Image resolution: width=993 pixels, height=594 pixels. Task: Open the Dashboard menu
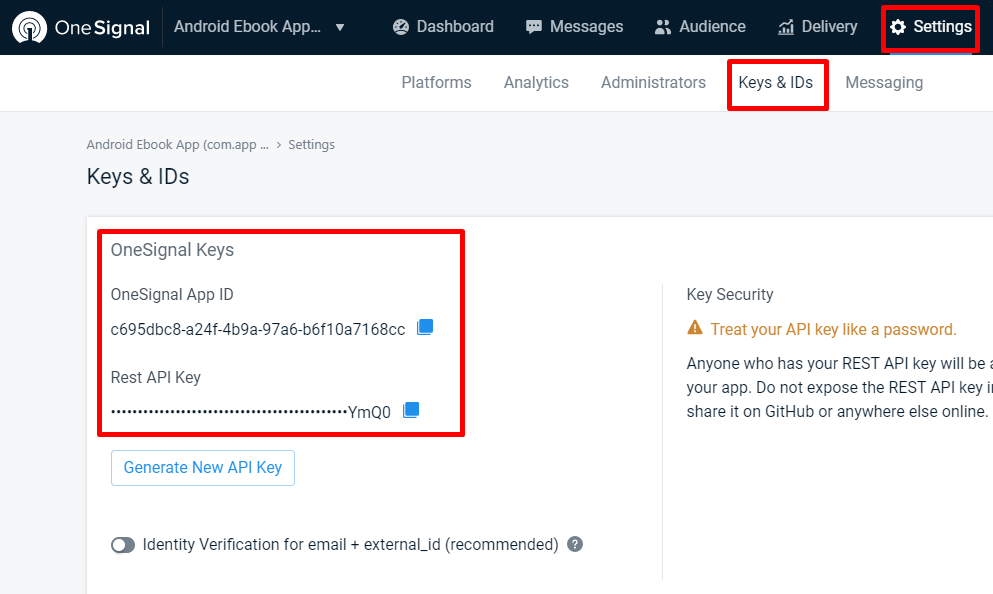[x=443, y=27]
